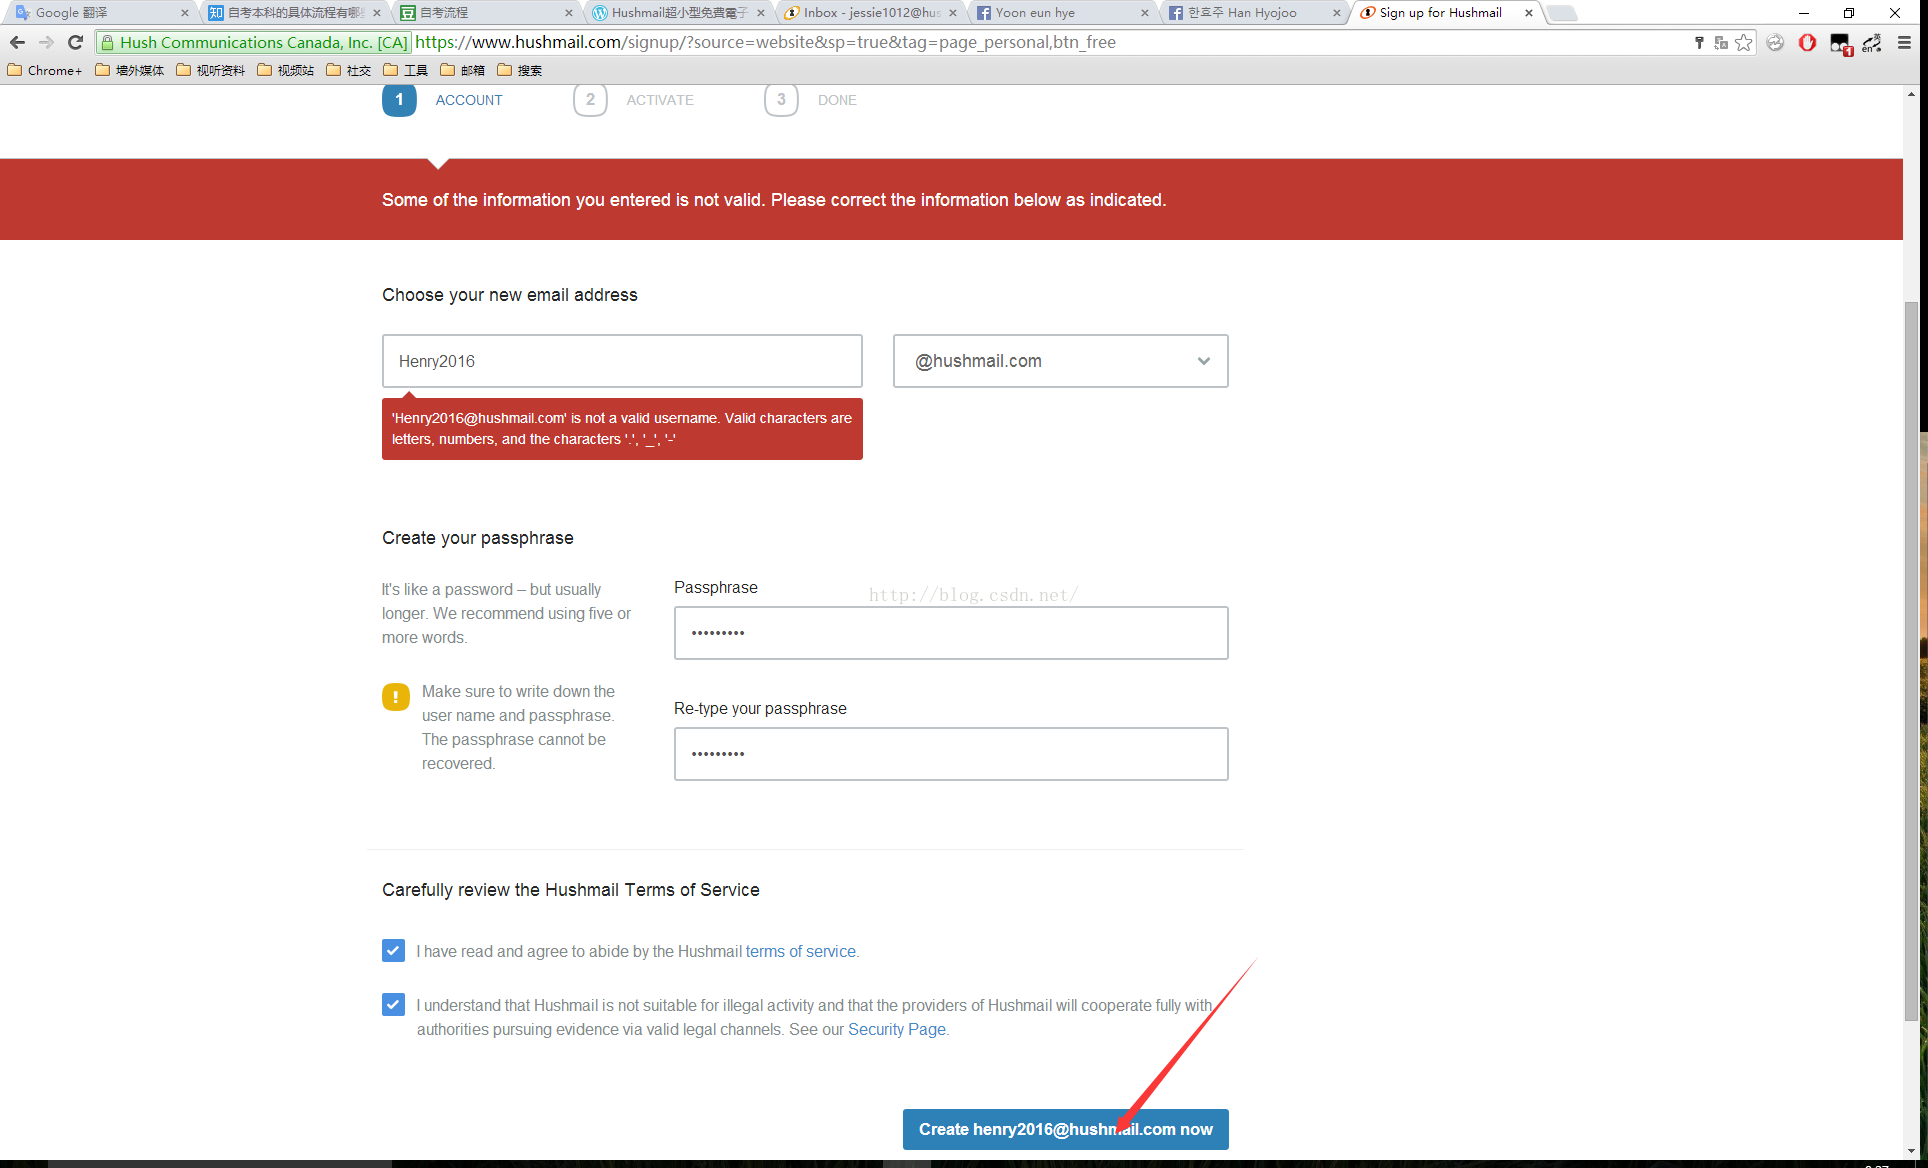1928x1168 pixels.
Task: Open the Security Page link
Action: point(897,1029)
